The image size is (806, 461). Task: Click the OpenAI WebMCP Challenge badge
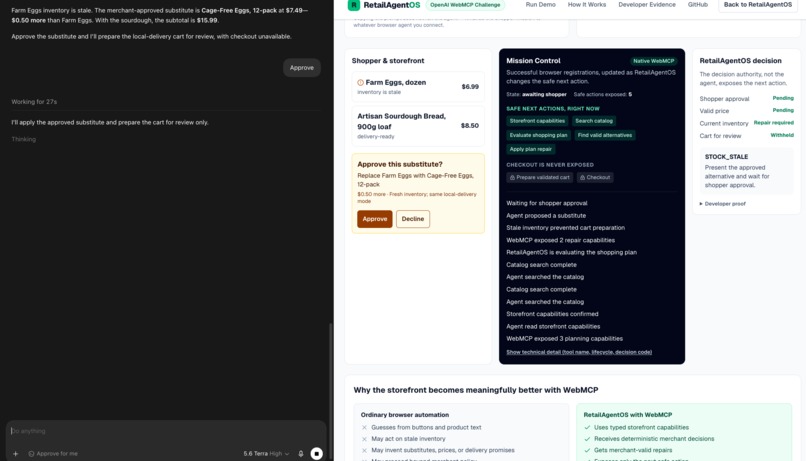[465, 5]
